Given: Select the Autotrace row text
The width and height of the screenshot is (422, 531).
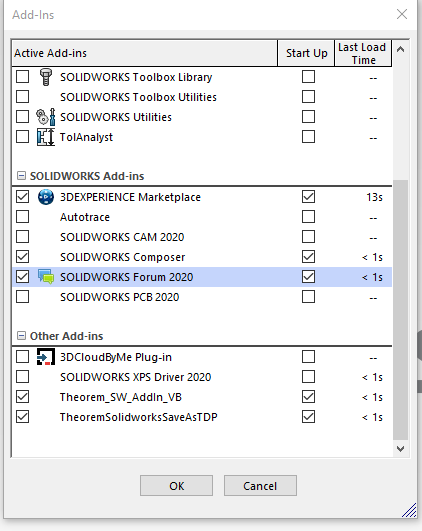Looking at the screenshot, I should pyautogui.click(x=85, y=217).
